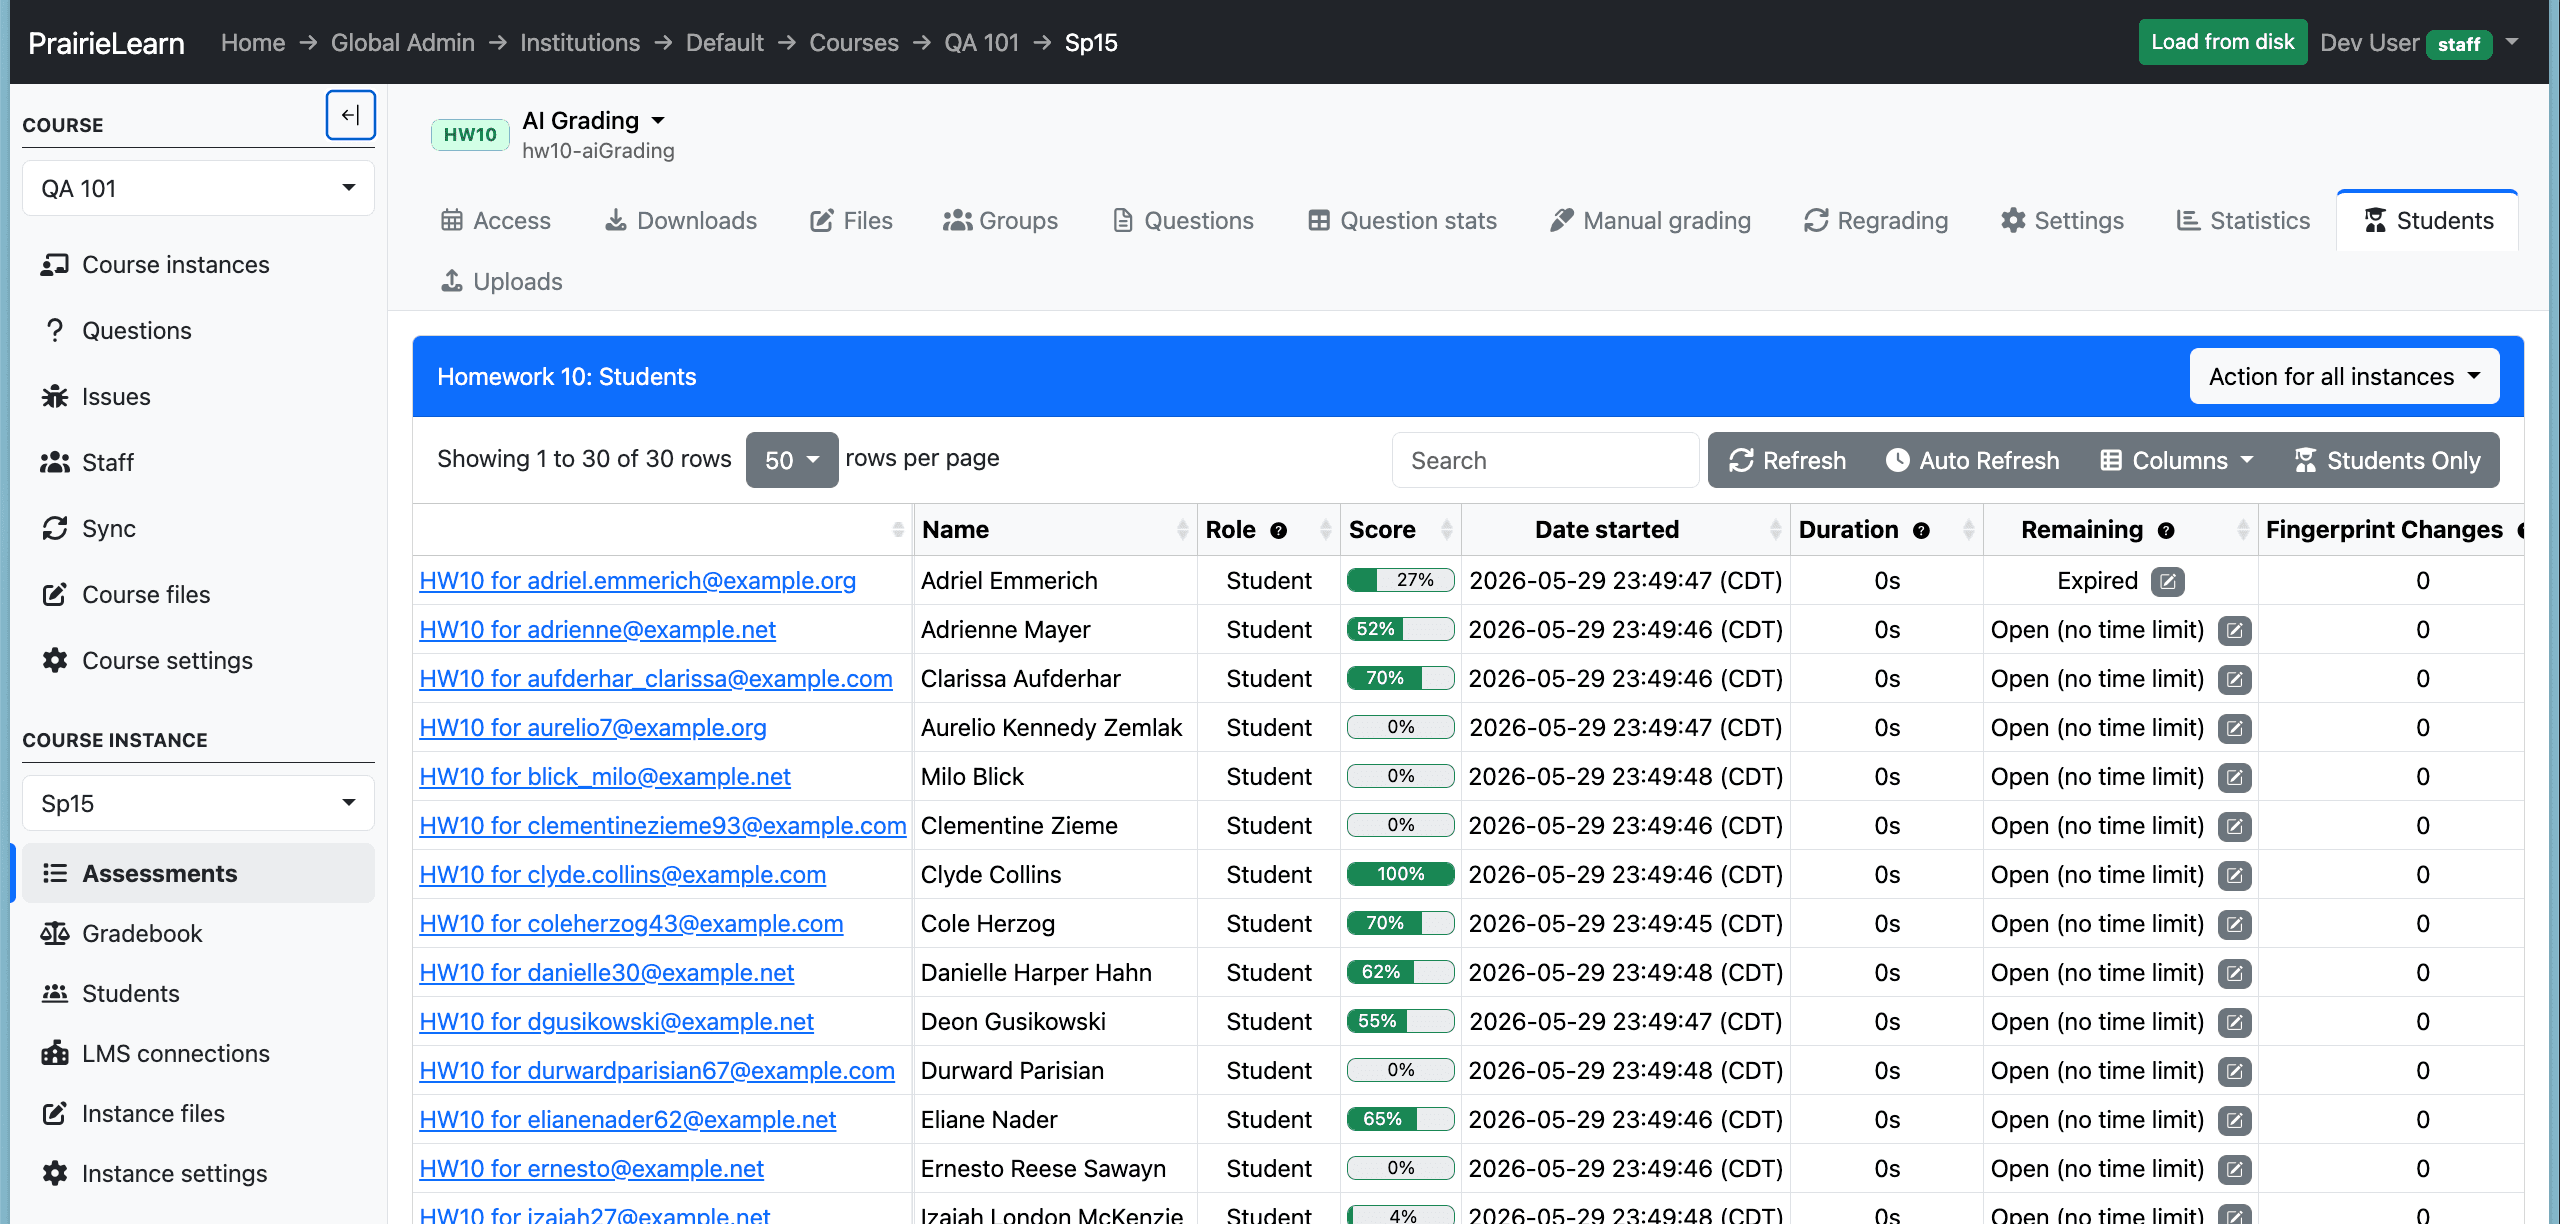Screen dimensions: 2560x1224
Task: Edit time limit for Clementine Zieme
Action: click(2234, 826)
